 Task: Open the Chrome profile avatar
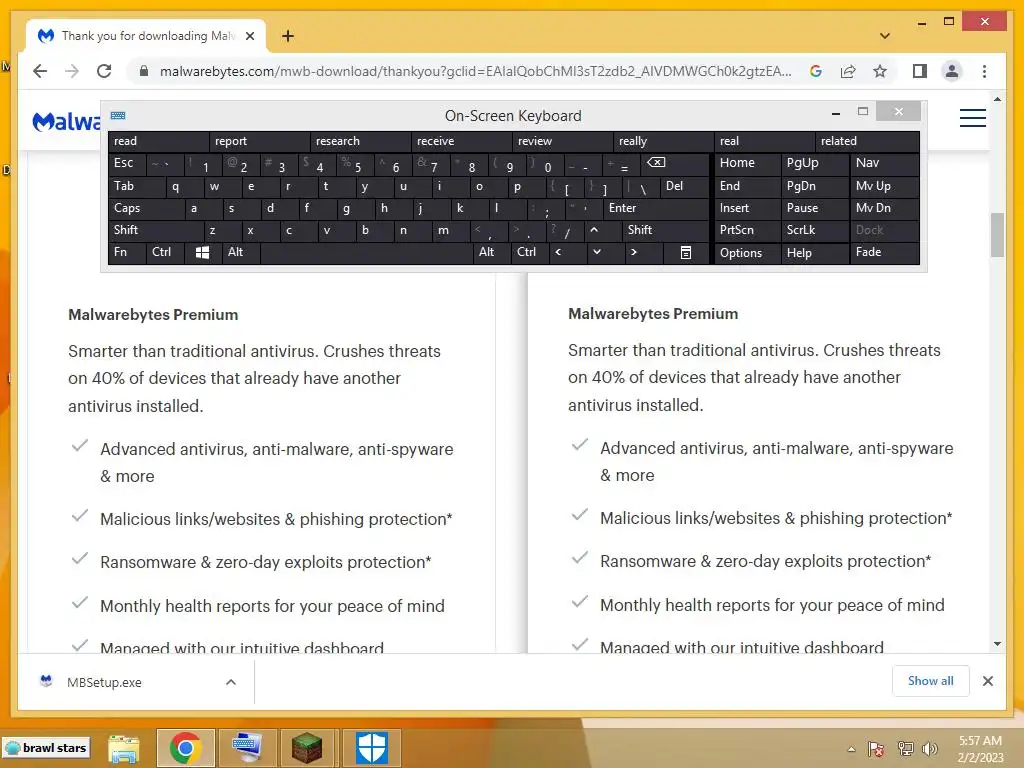click(x=952, y=71)
